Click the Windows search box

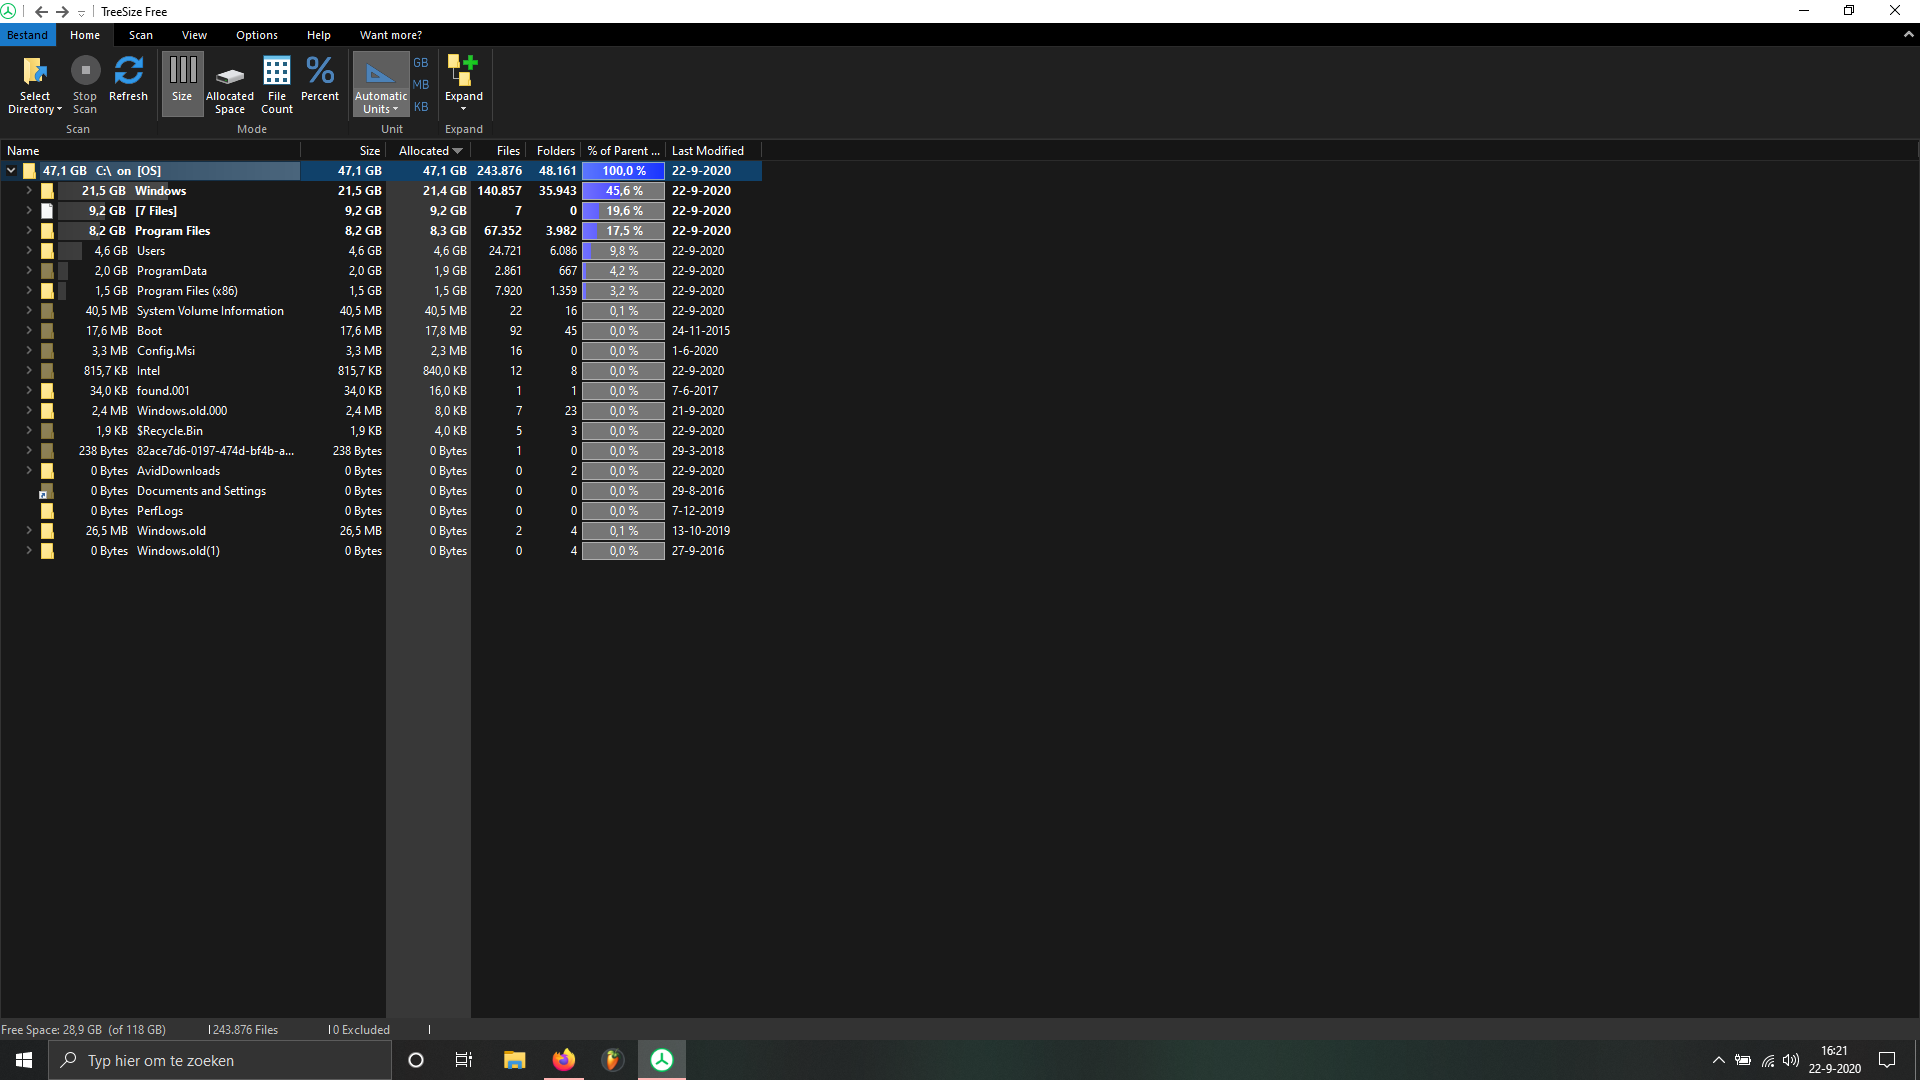click(220, 1060)
